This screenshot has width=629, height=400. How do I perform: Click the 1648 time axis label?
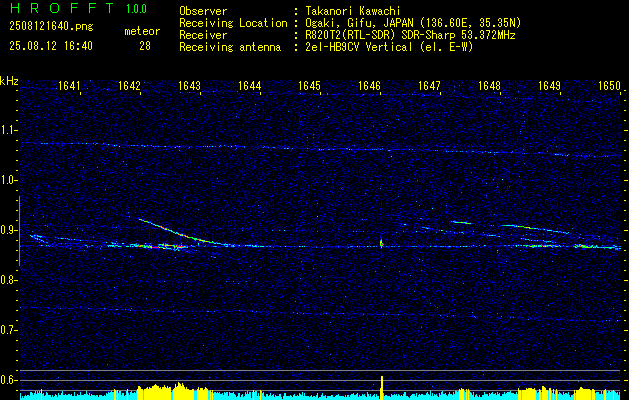pos(489,86)
